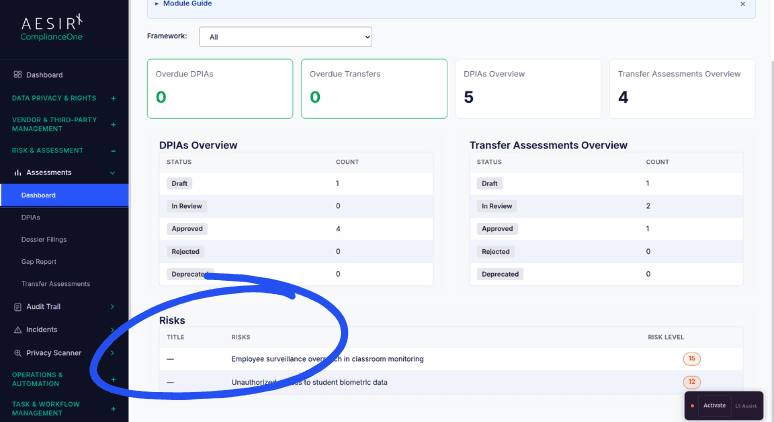Click the risk level 12 badge
This screenshot has width=774, height=422.
click(x=692, y=382)
